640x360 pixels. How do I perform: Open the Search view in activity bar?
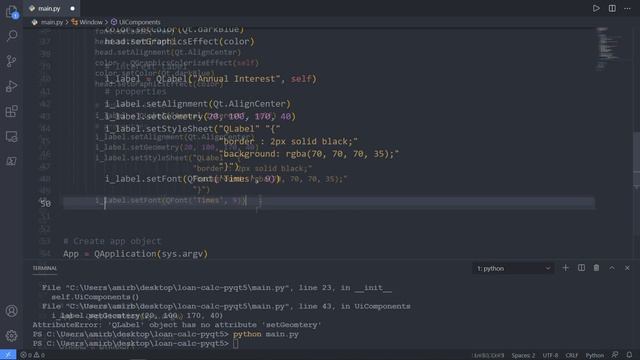[11, 36]
